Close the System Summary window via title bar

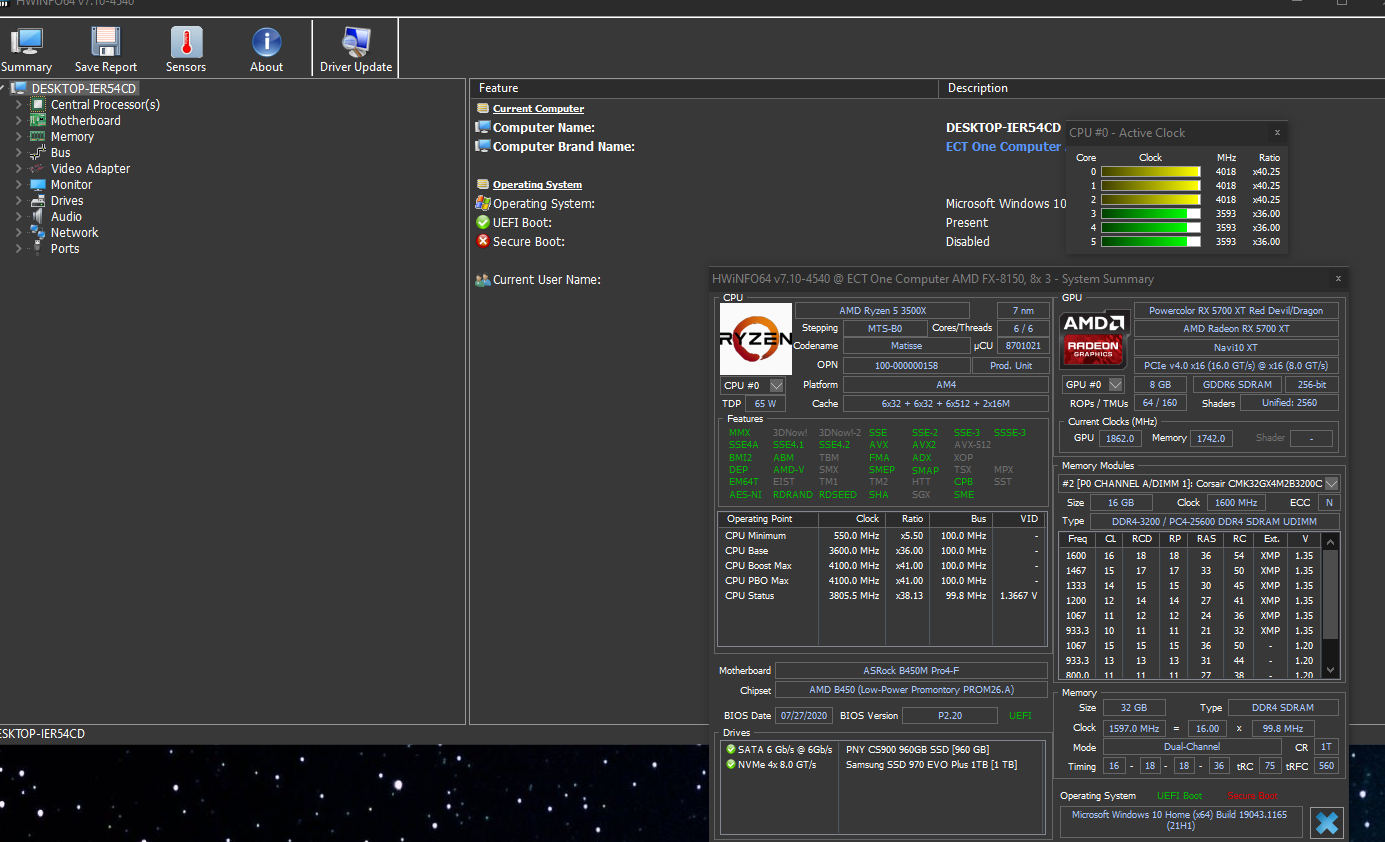pyautogui.click(x=1338, y=279)
